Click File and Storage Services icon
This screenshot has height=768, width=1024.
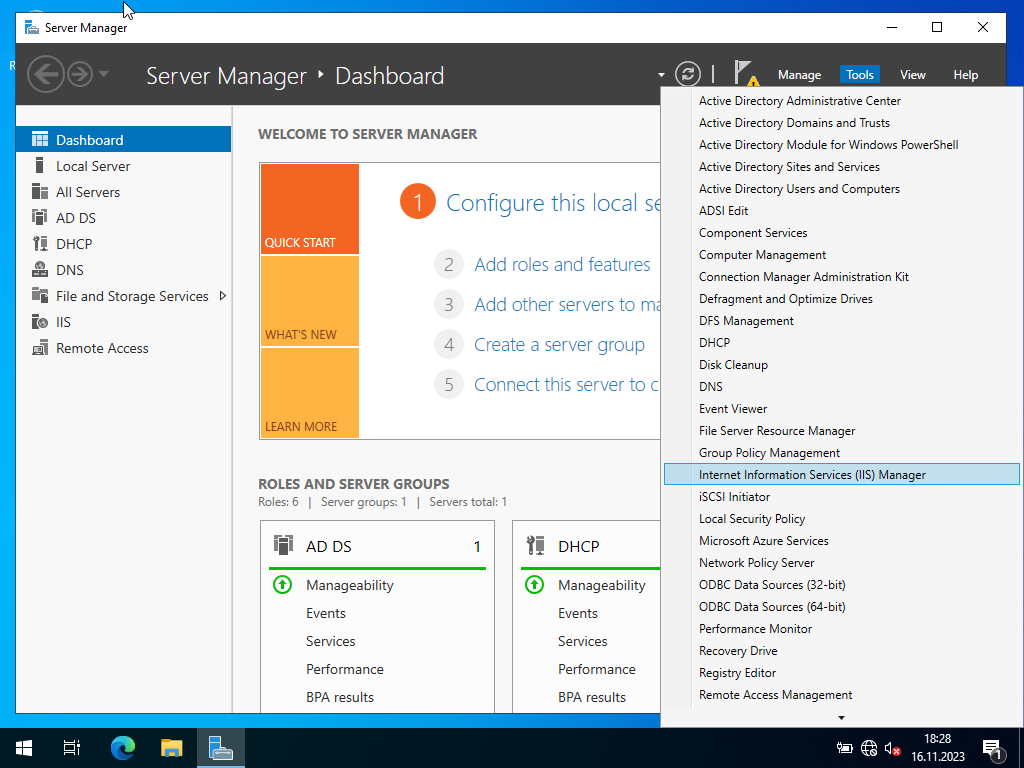[x=40, y=296]
